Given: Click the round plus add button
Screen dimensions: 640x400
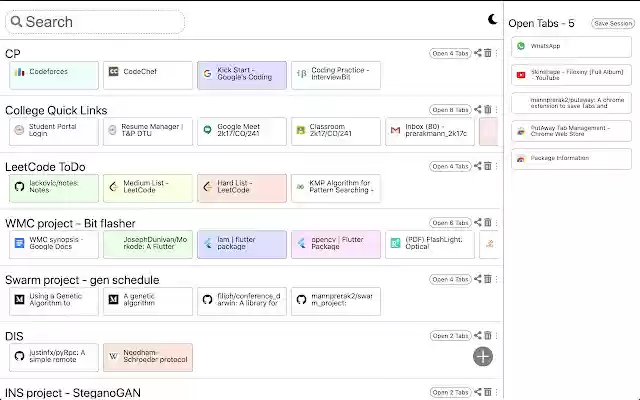Looking at the screenshot, I should [483, 357].
